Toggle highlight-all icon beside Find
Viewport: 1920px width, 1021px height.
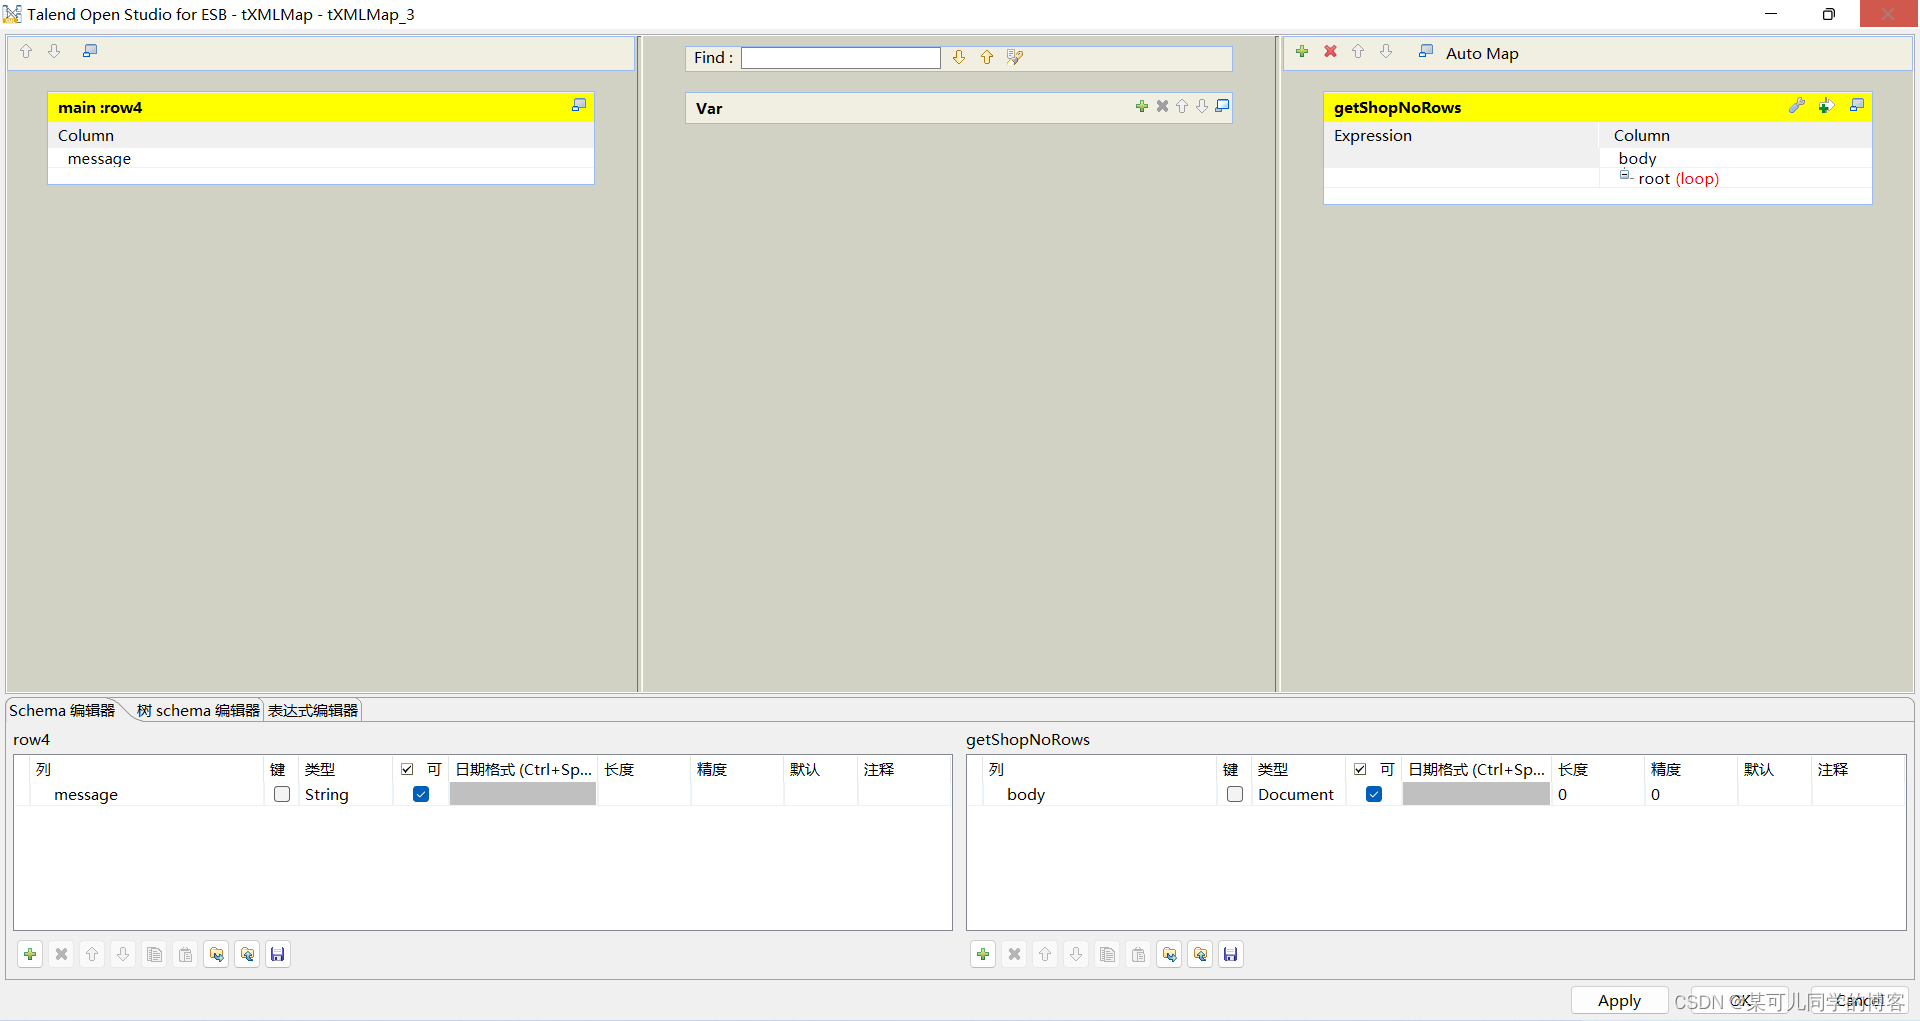pyautogui.click(x=1015, y=58)
